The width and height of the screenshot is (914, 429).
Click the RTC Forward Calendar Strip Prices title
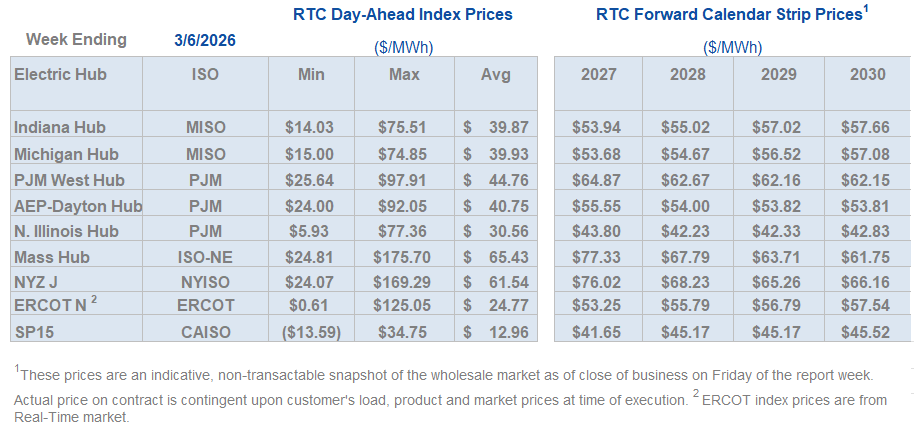[731, 15]
